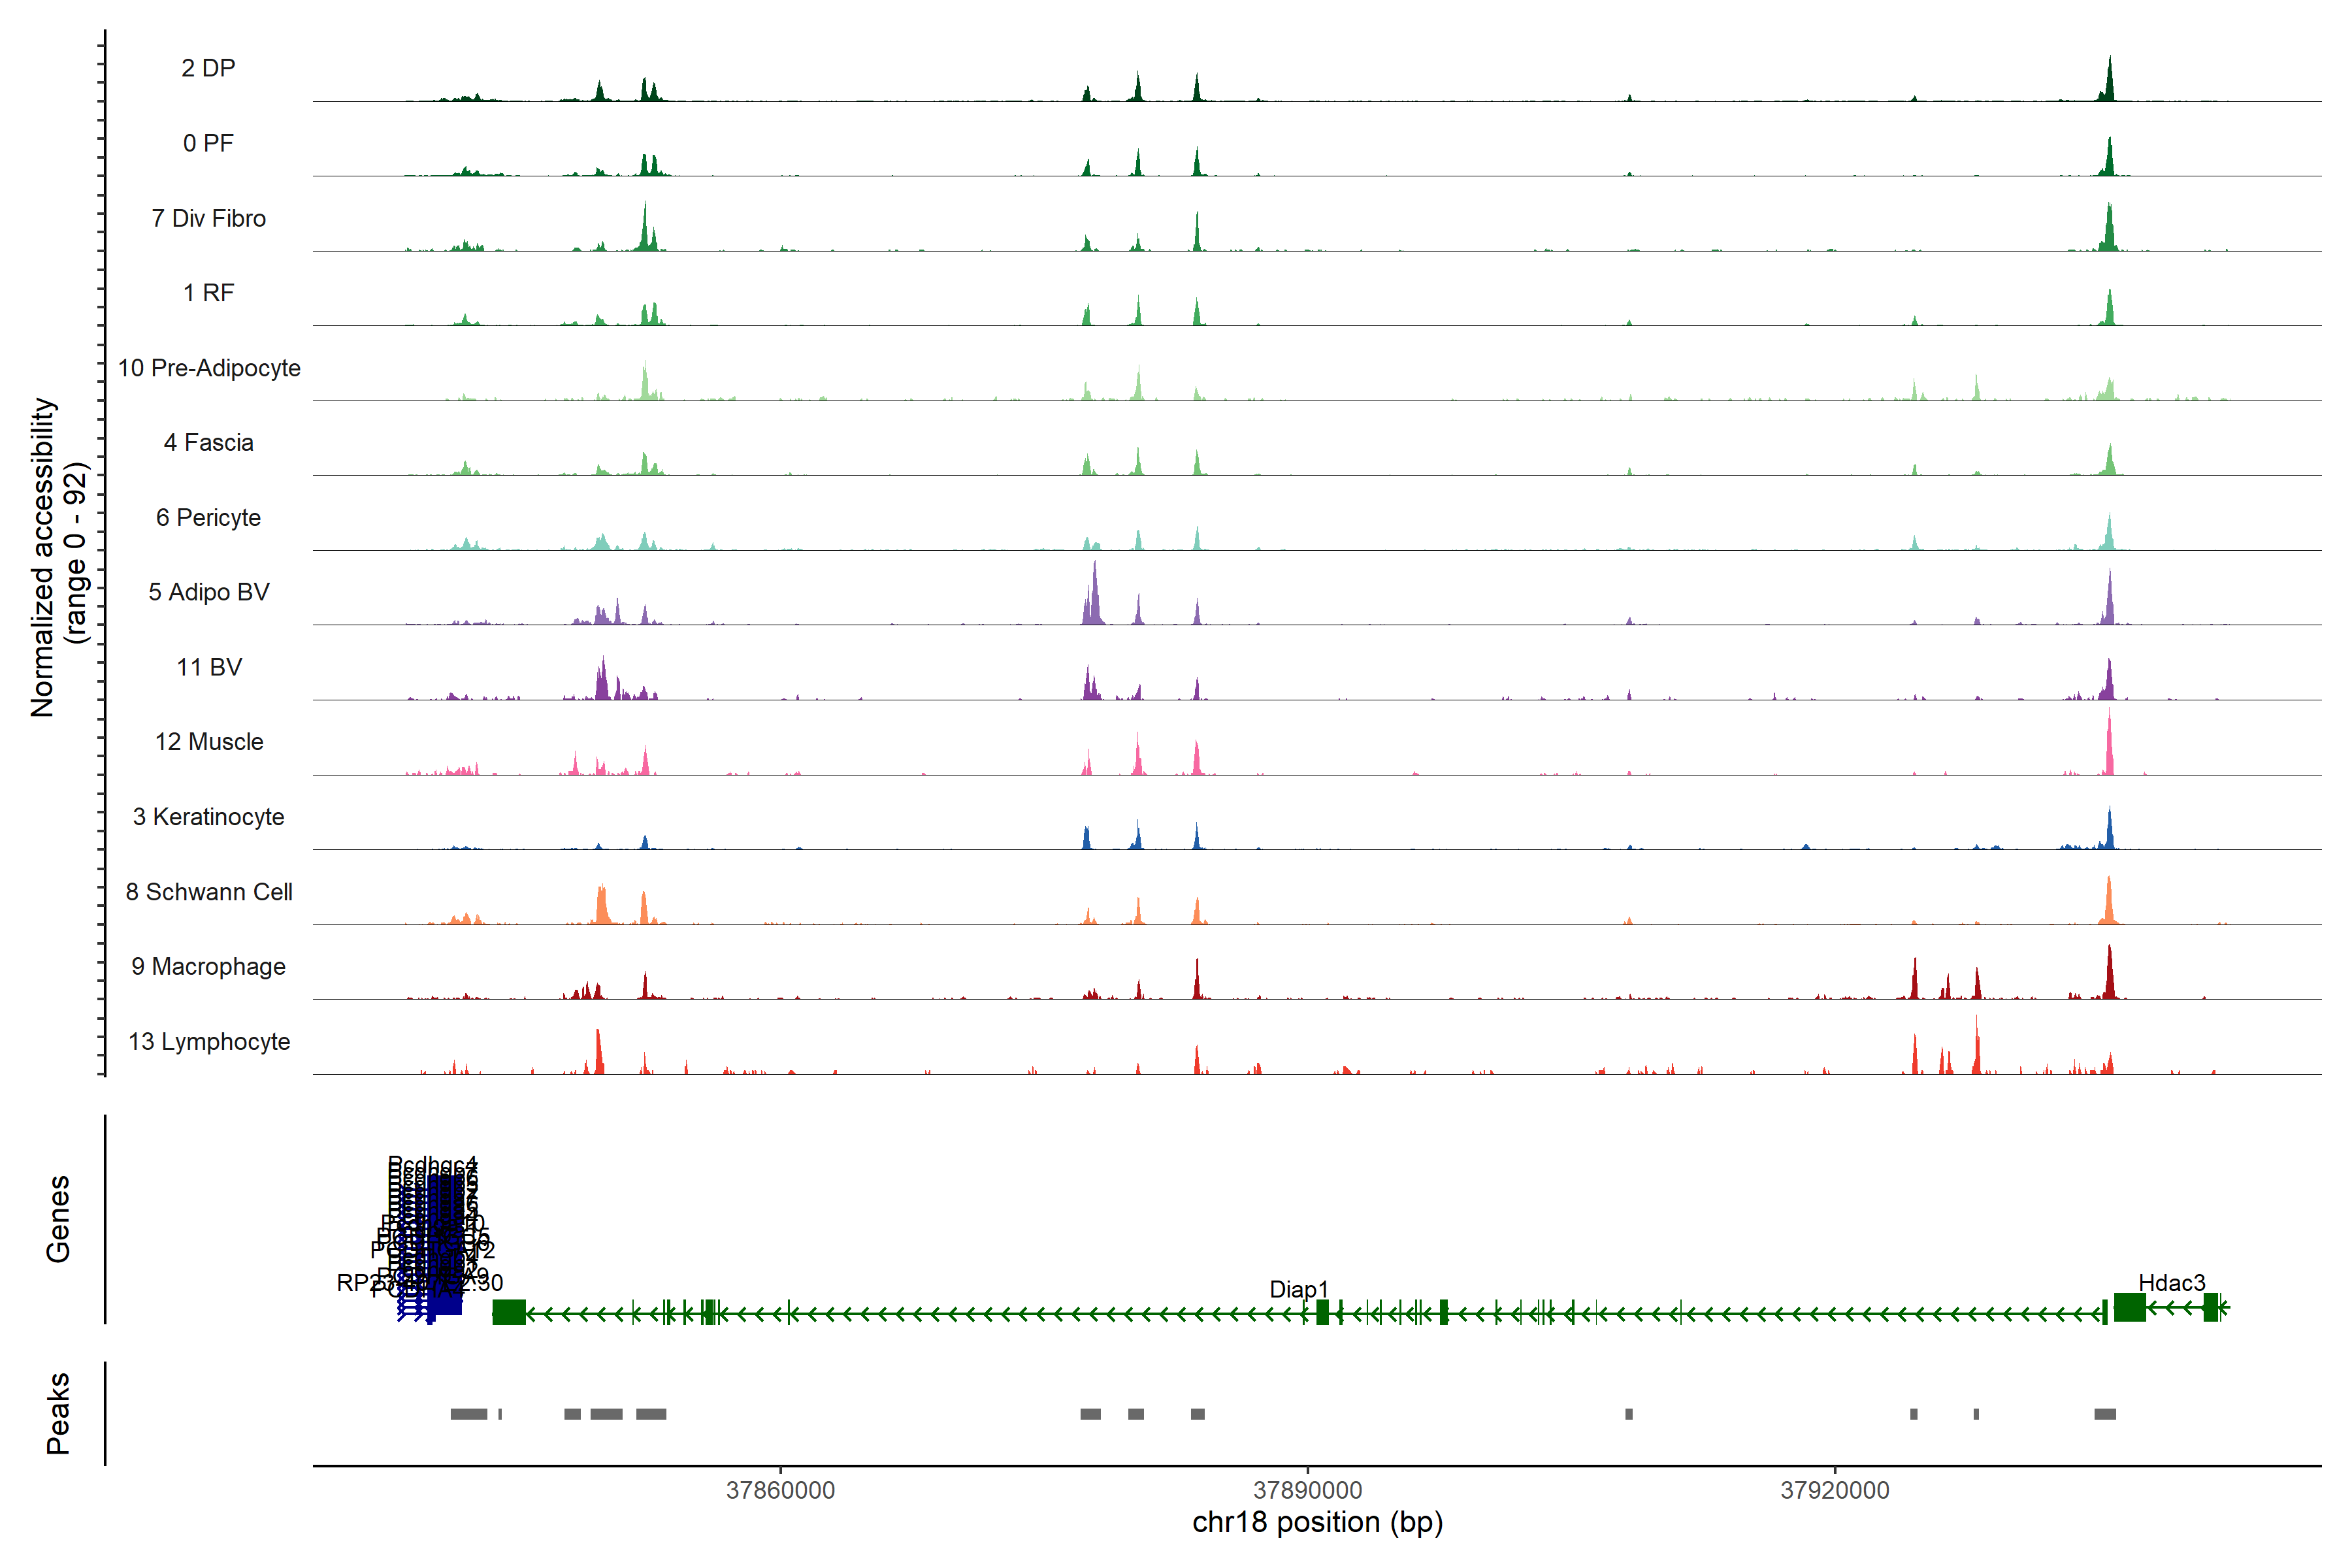Click the large Hdac3 green exon block
This screenshot has width=2352, height=1568.
coord(2129,1307)
